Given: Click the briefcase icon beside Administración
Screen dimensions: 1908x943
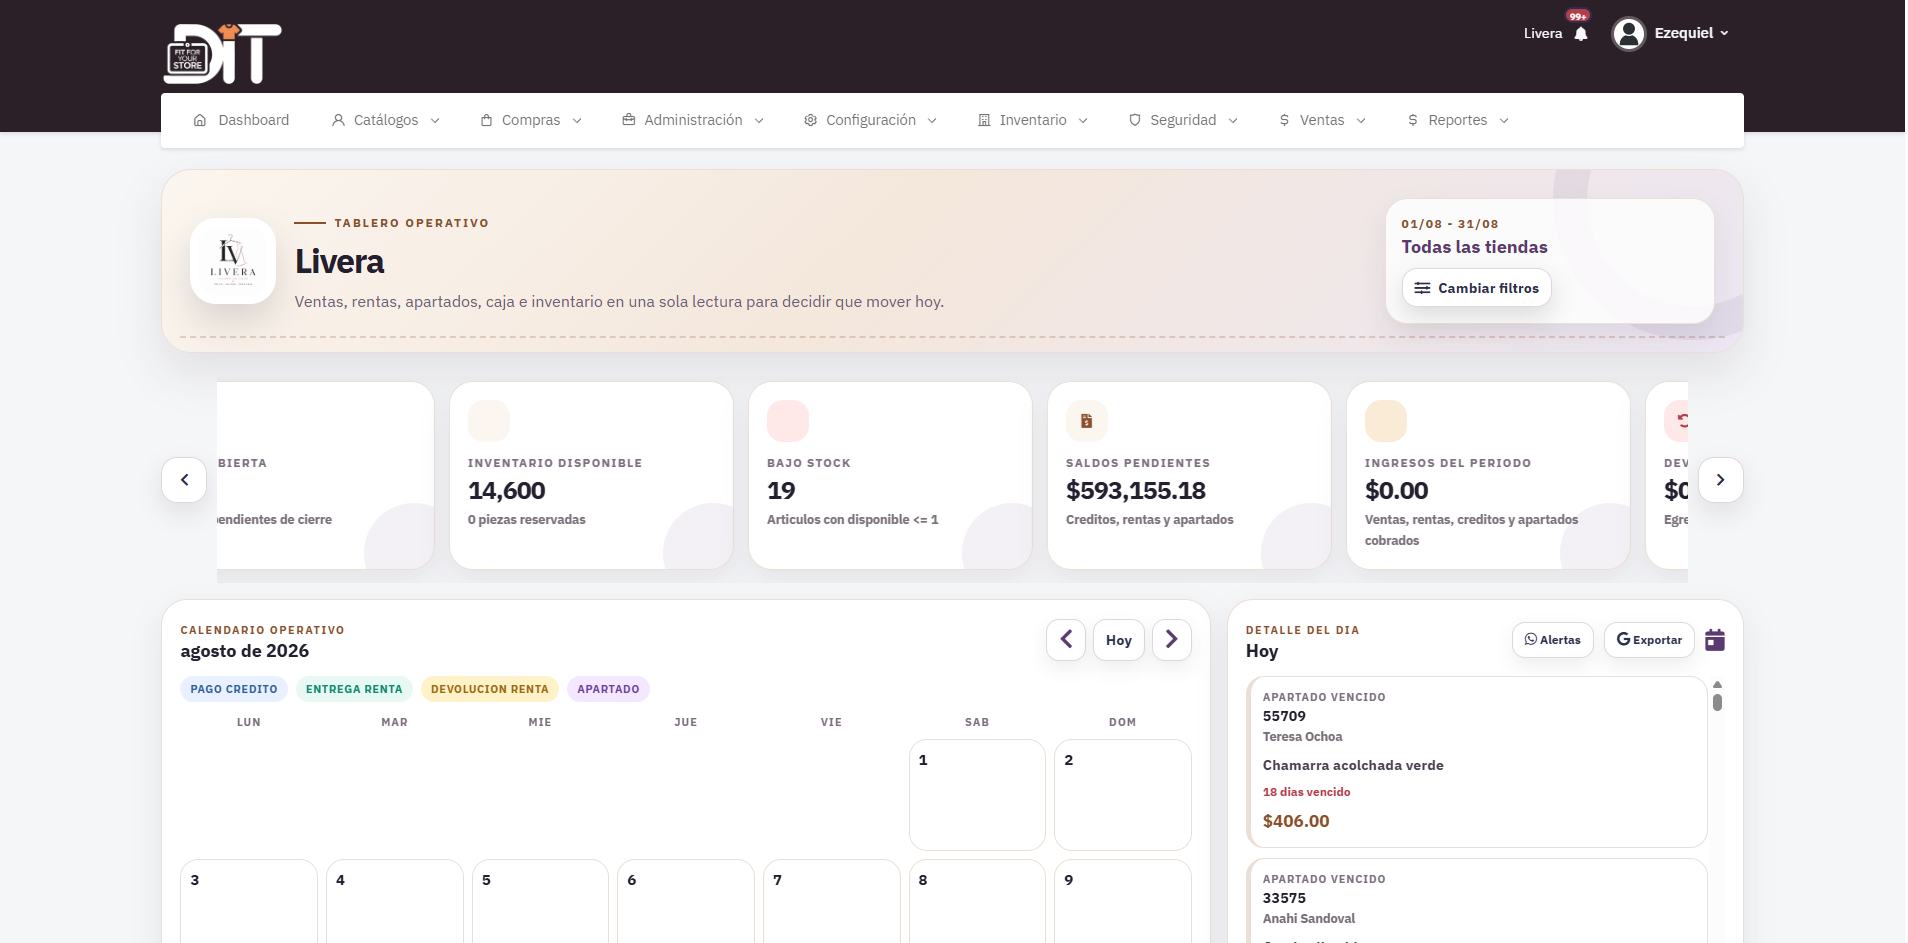Looking at the screenshot, I should [629, 120].
